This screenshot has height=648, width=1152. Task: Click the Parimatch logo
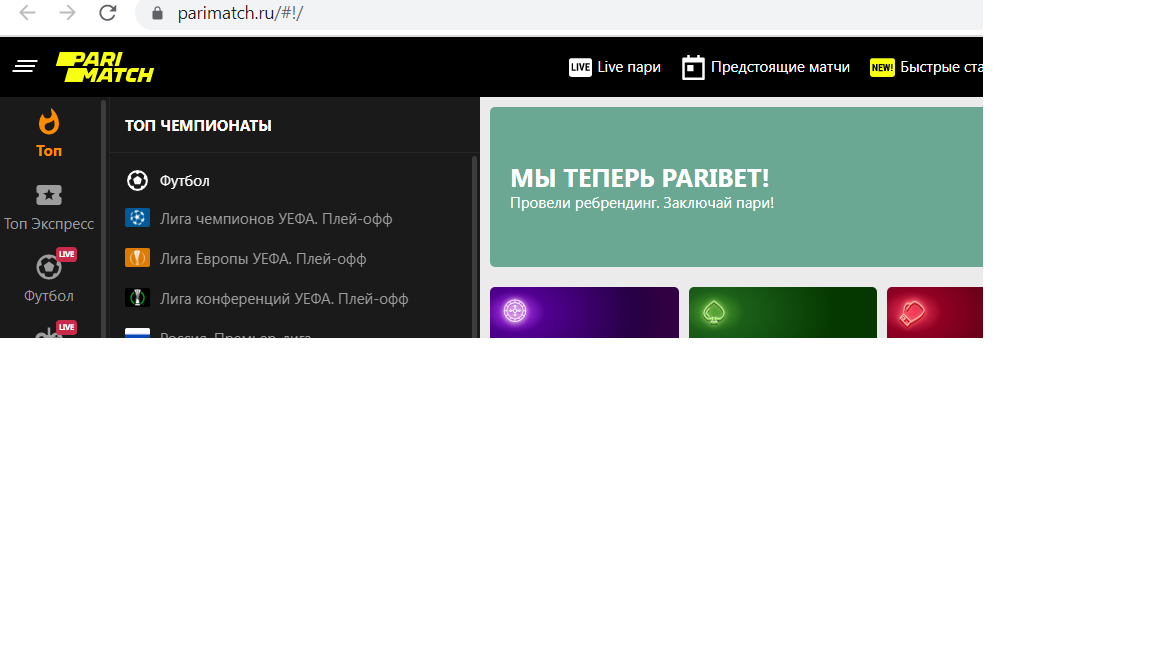click(105, 67)
